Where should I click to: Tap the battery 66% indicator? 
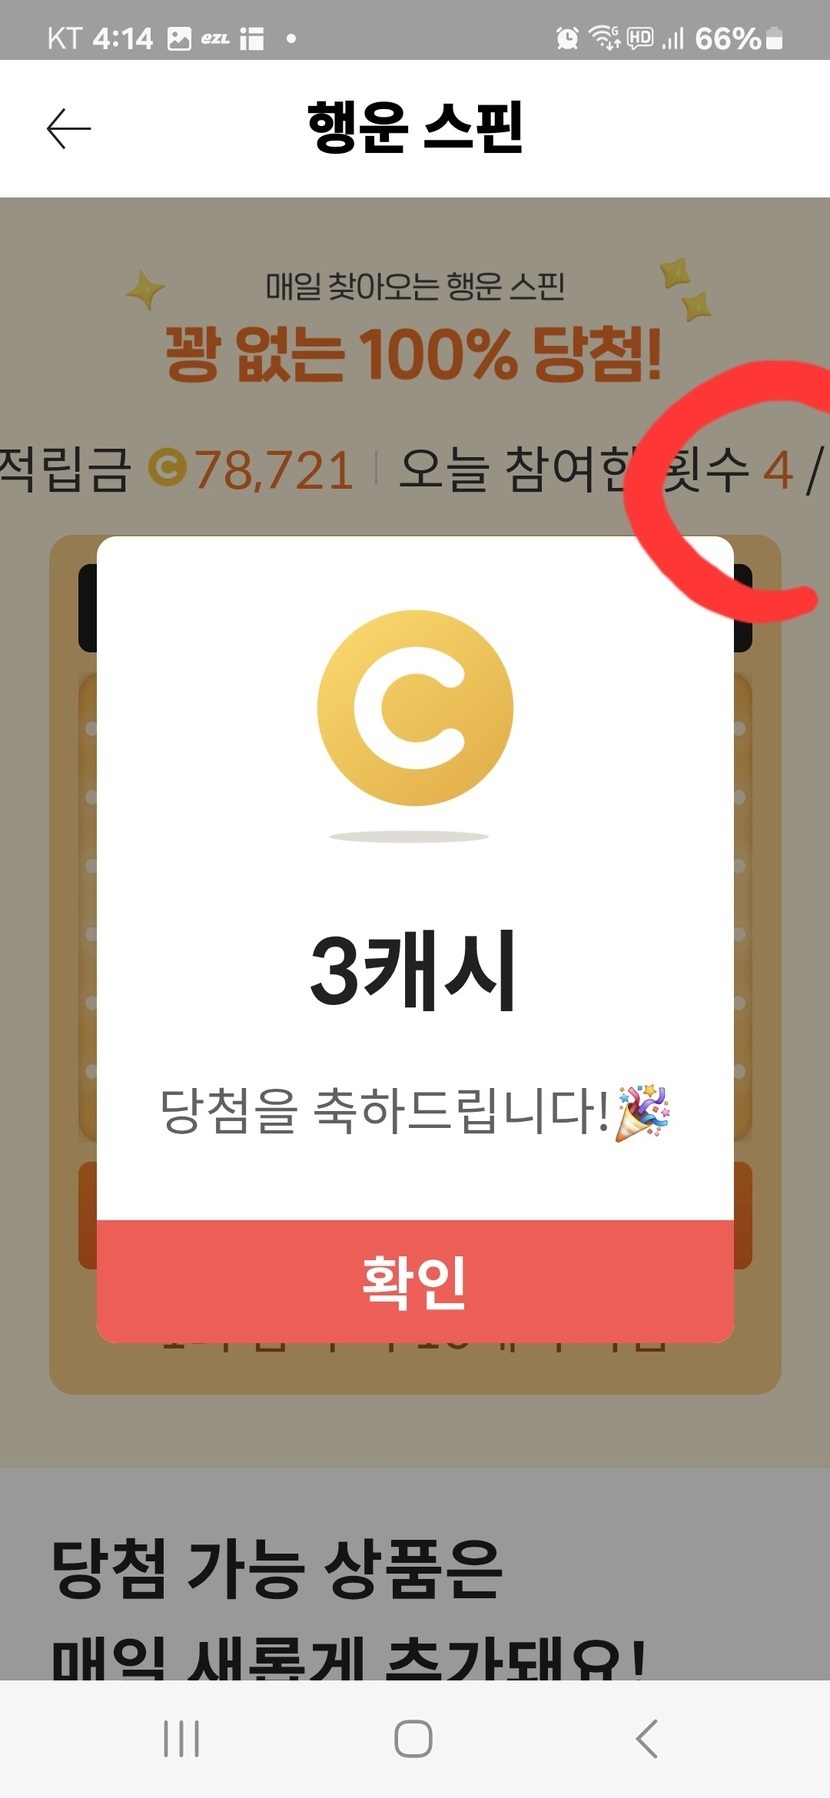739,38
